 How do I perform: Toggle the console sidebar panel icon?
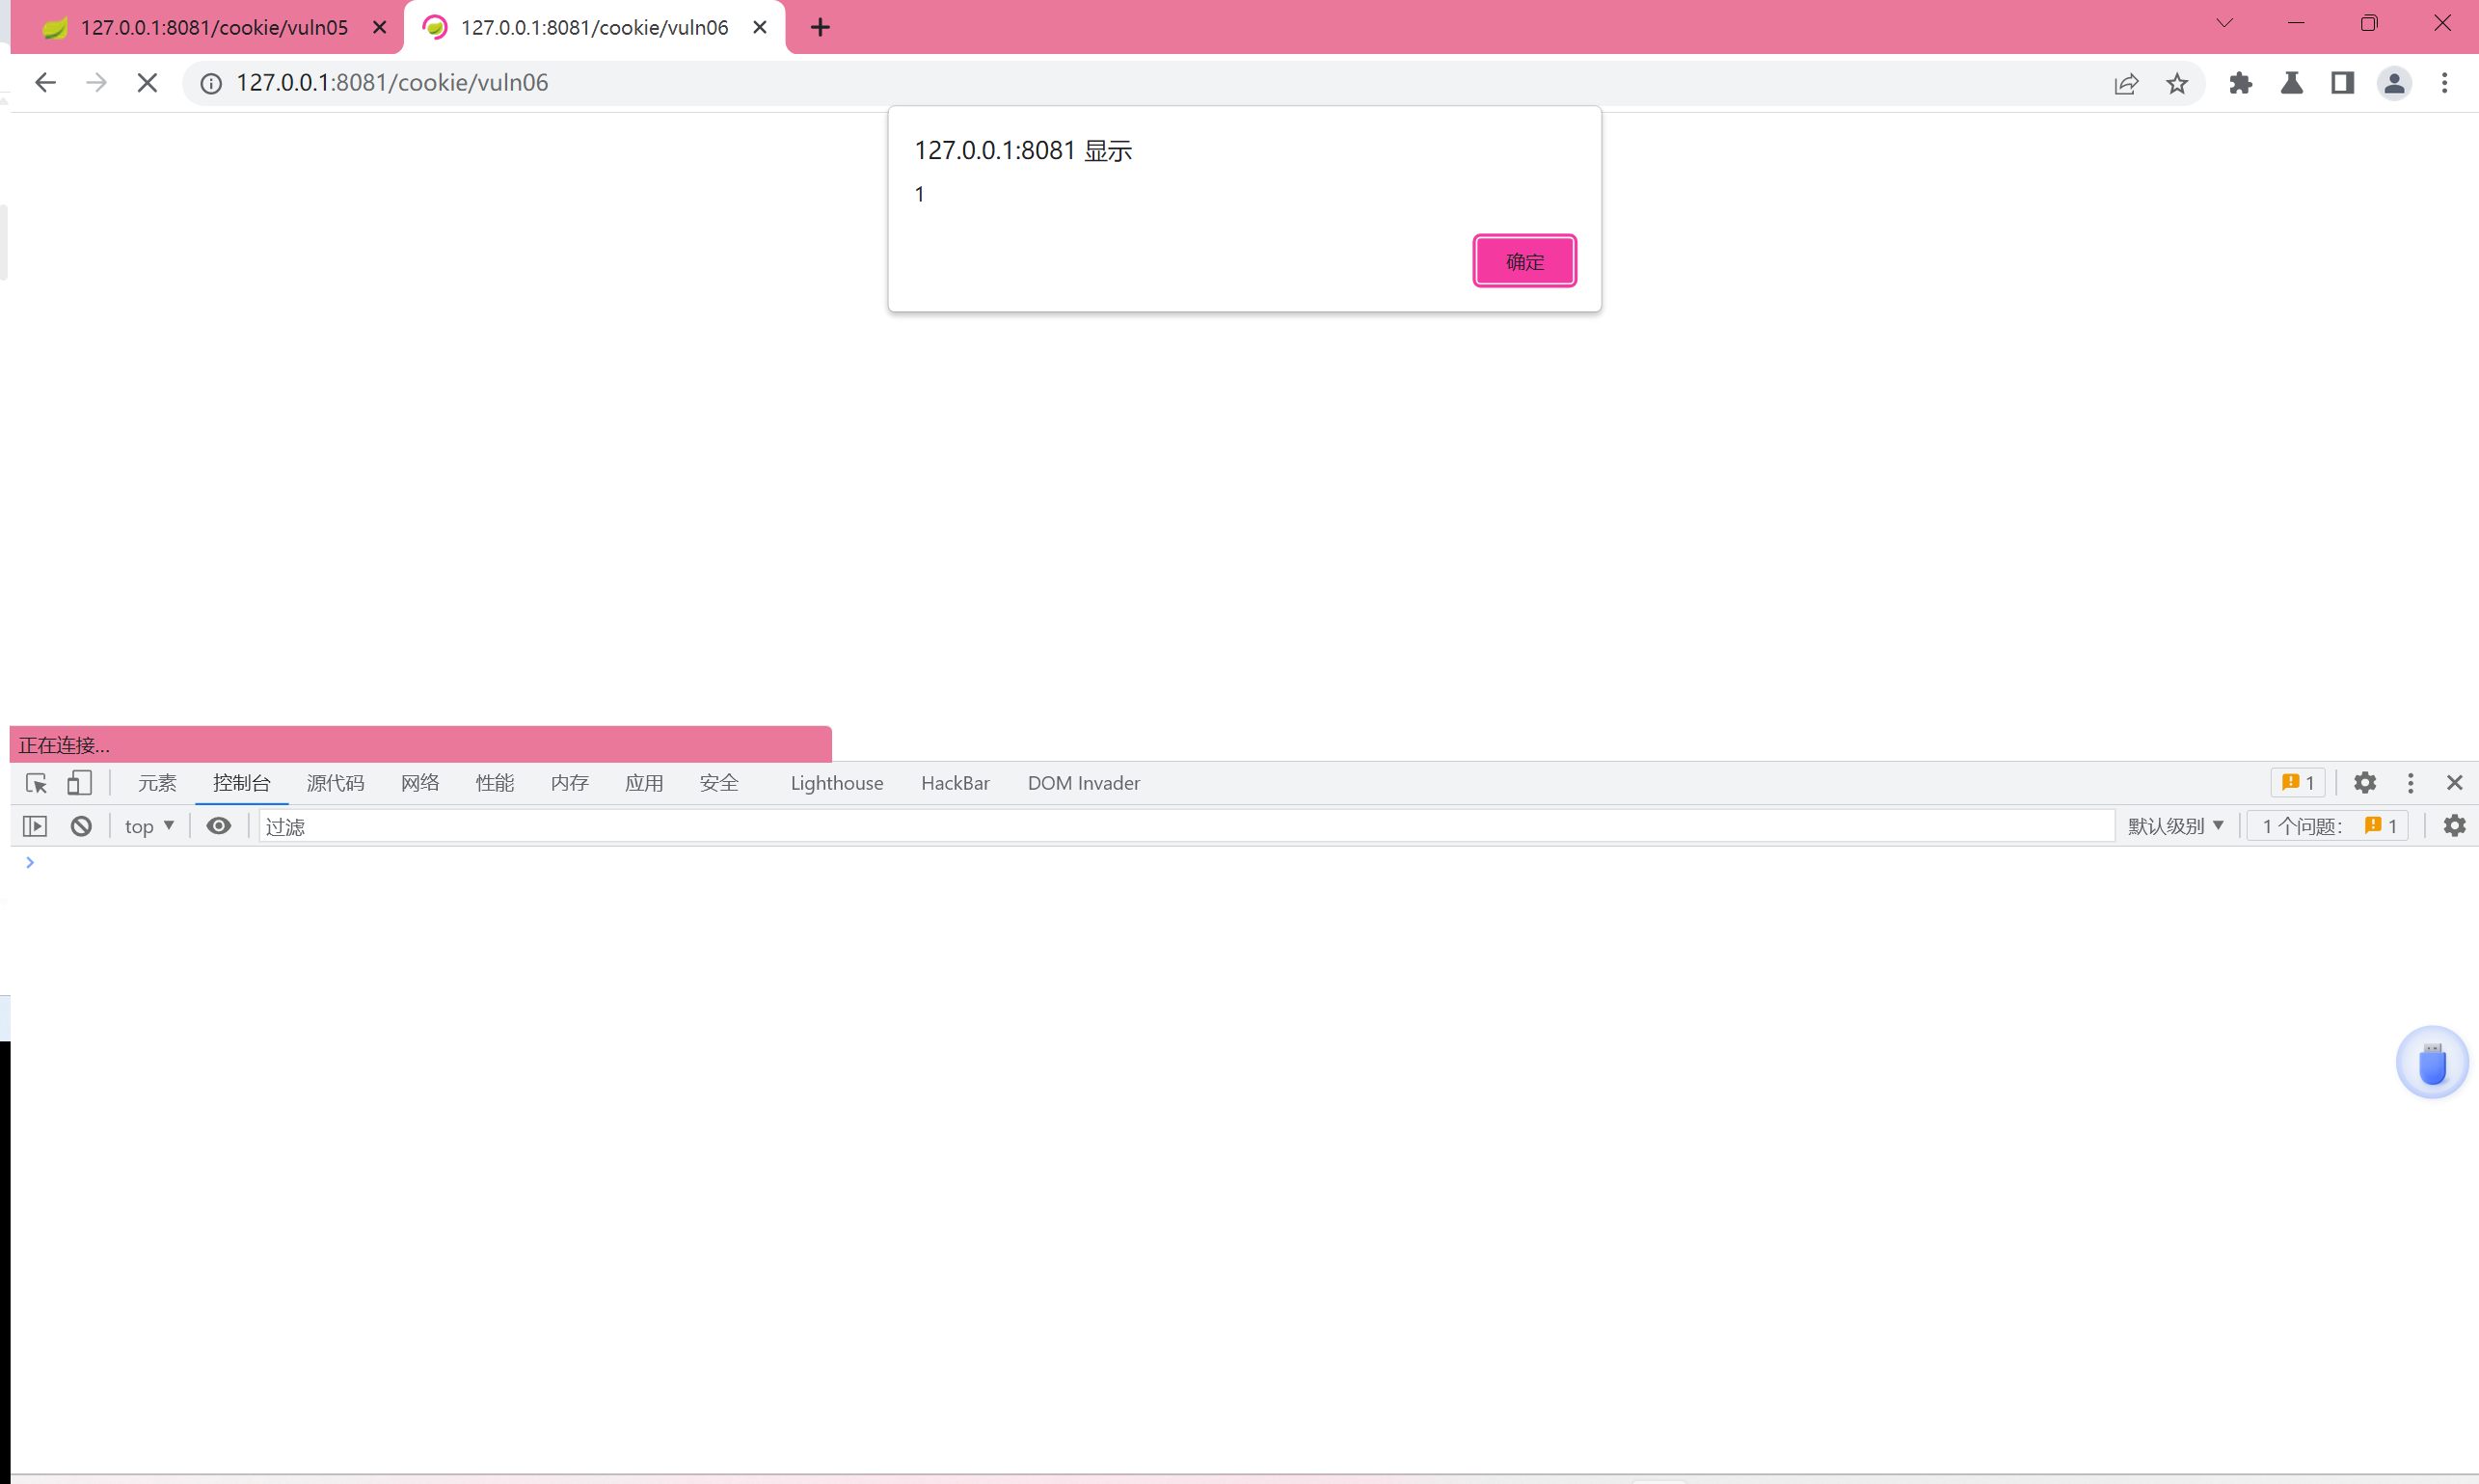coord(35,826)
